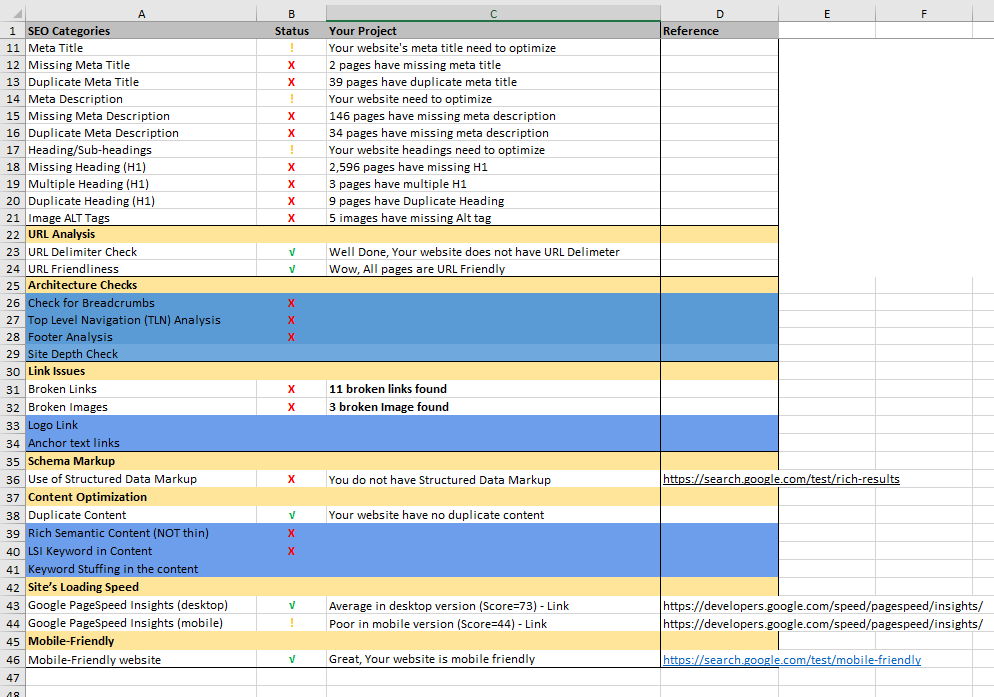
Task: Click the green checkmark beside Duplicate Content
Action: 291,516
